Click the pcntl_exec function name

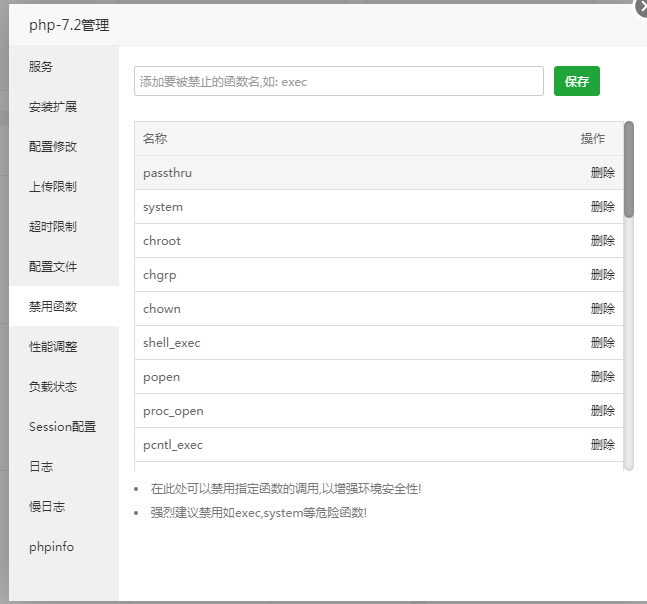[173, 445]
